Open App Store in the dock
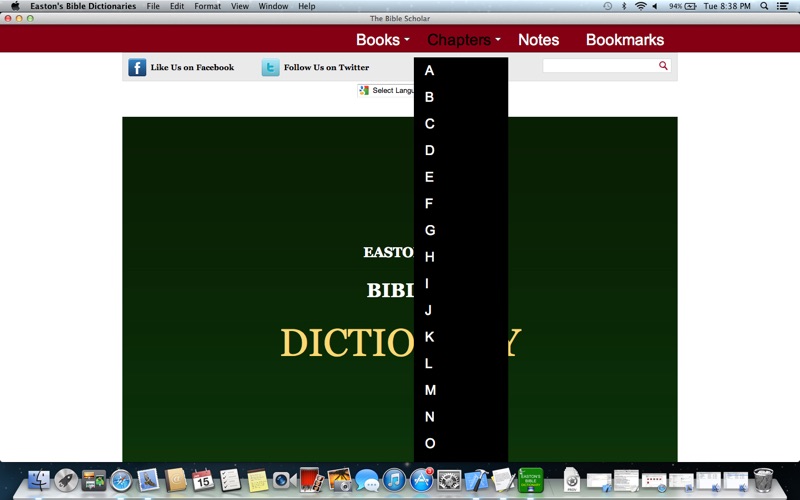 click(x=421, y=481)
